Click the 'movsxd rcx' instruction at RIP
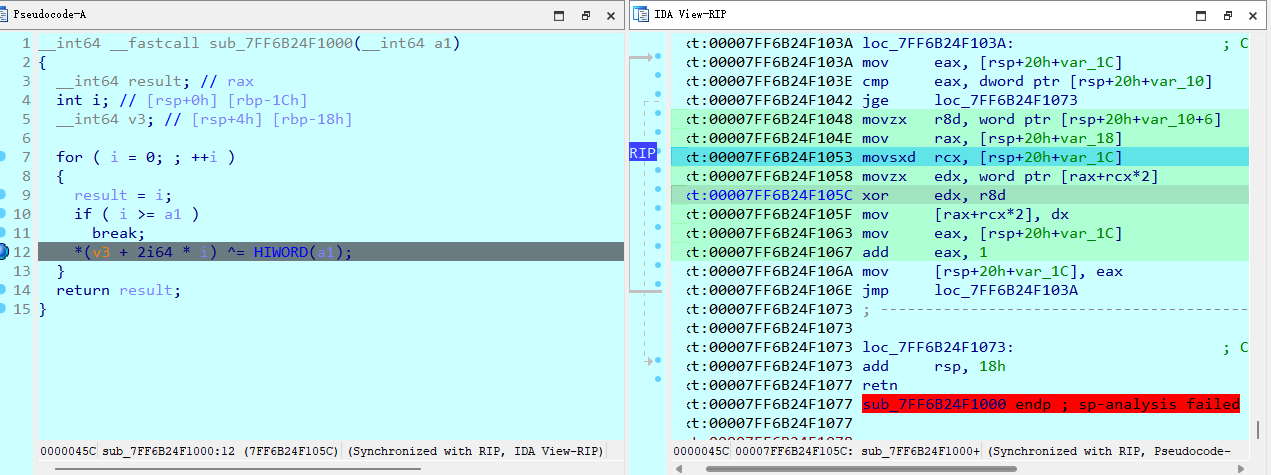Screen dimensions: 1271x475 click(x=992, y=157)
